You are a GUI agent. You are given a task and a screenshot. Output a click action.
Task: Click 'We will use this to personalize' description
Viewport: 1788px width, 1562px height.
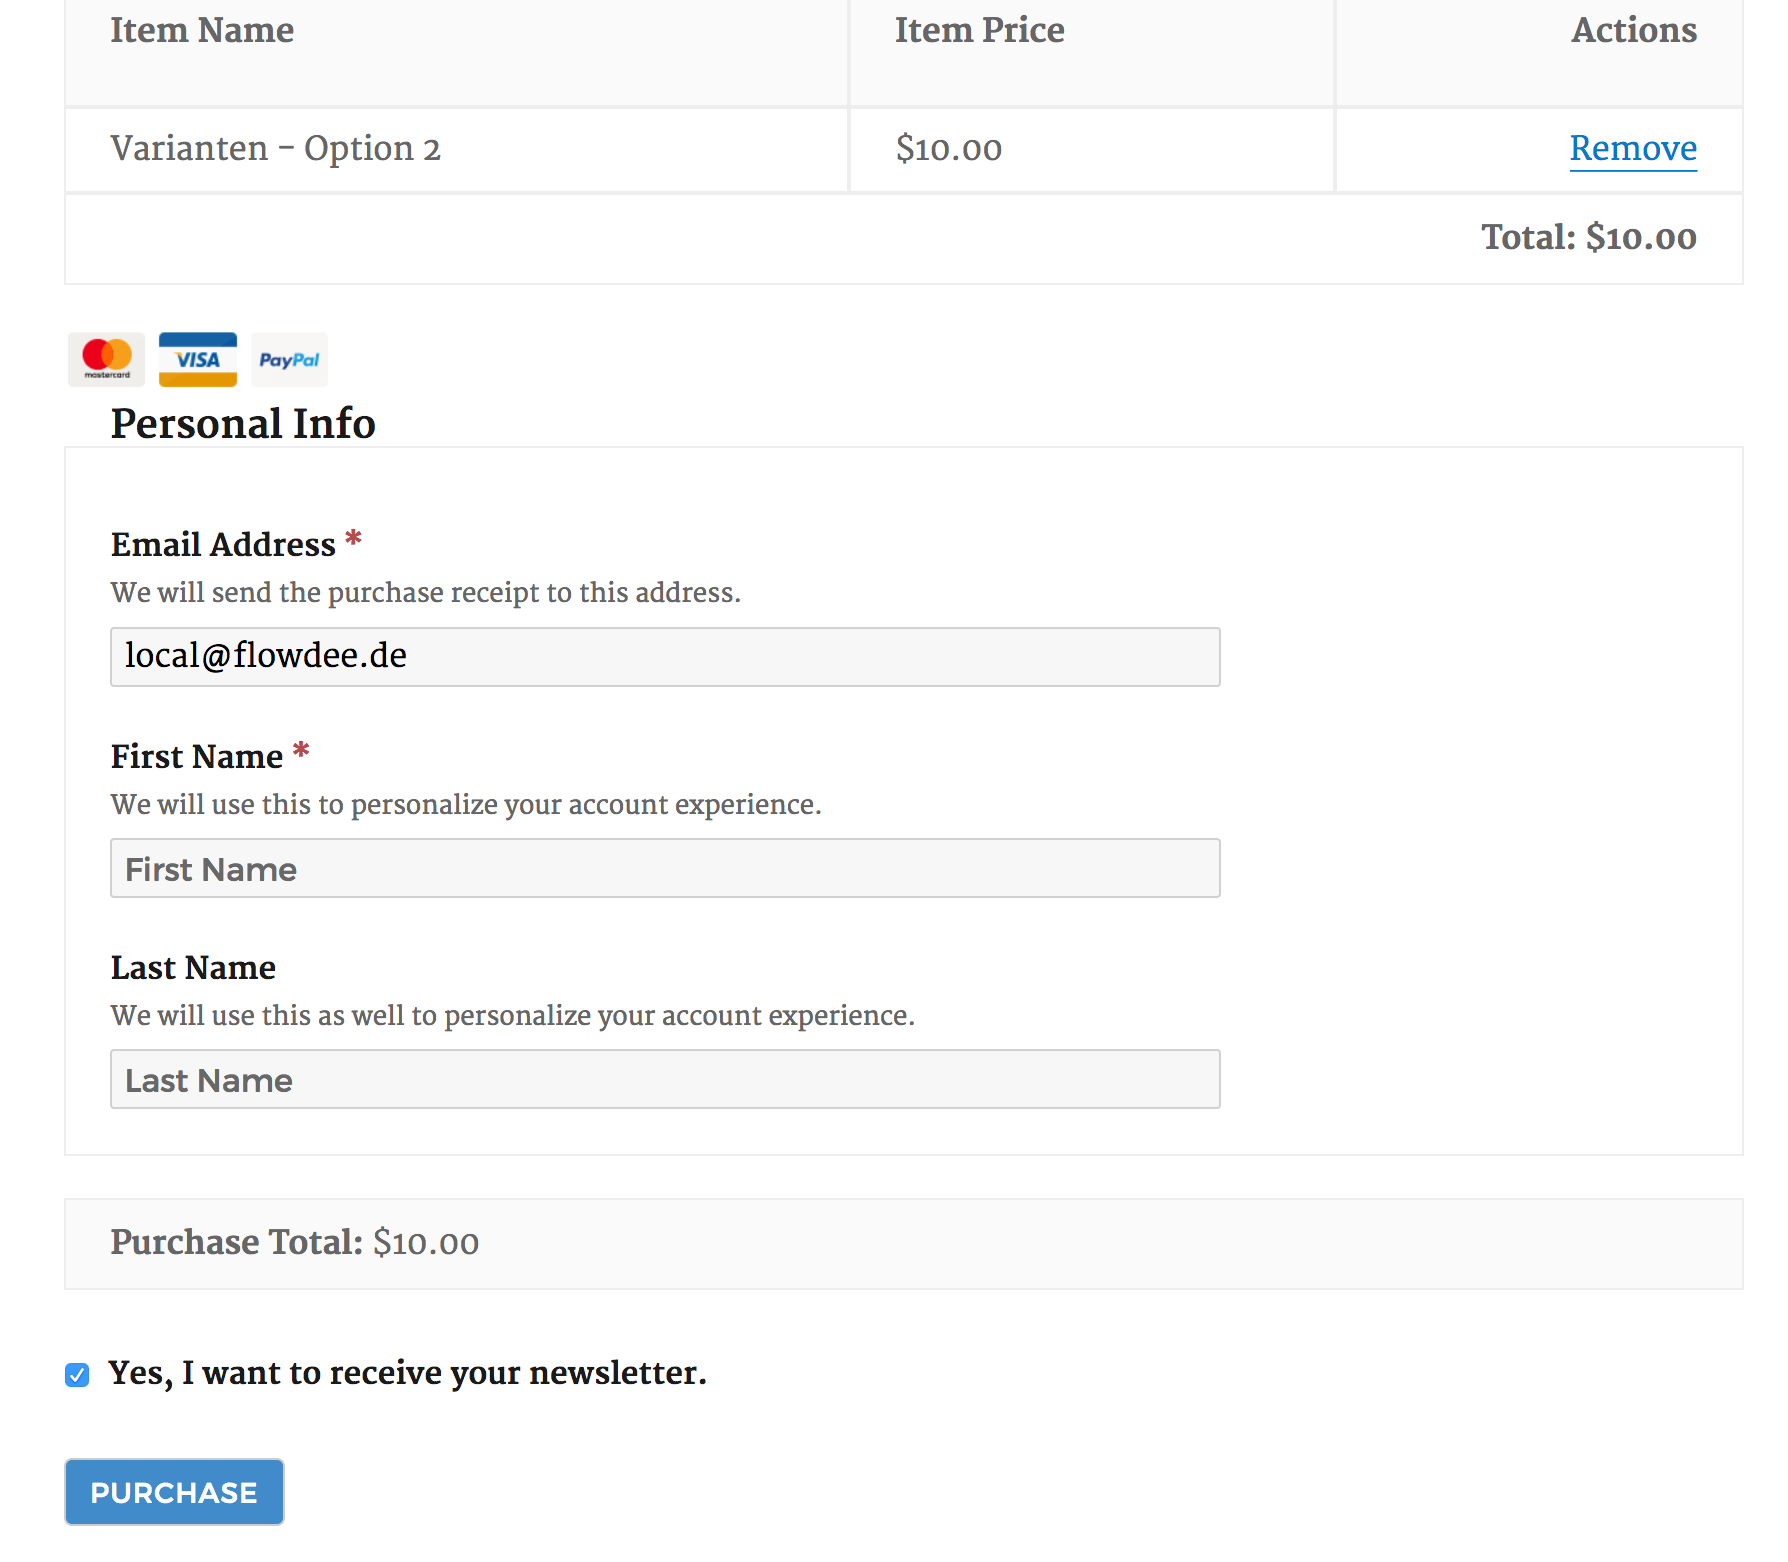[466, 805]
